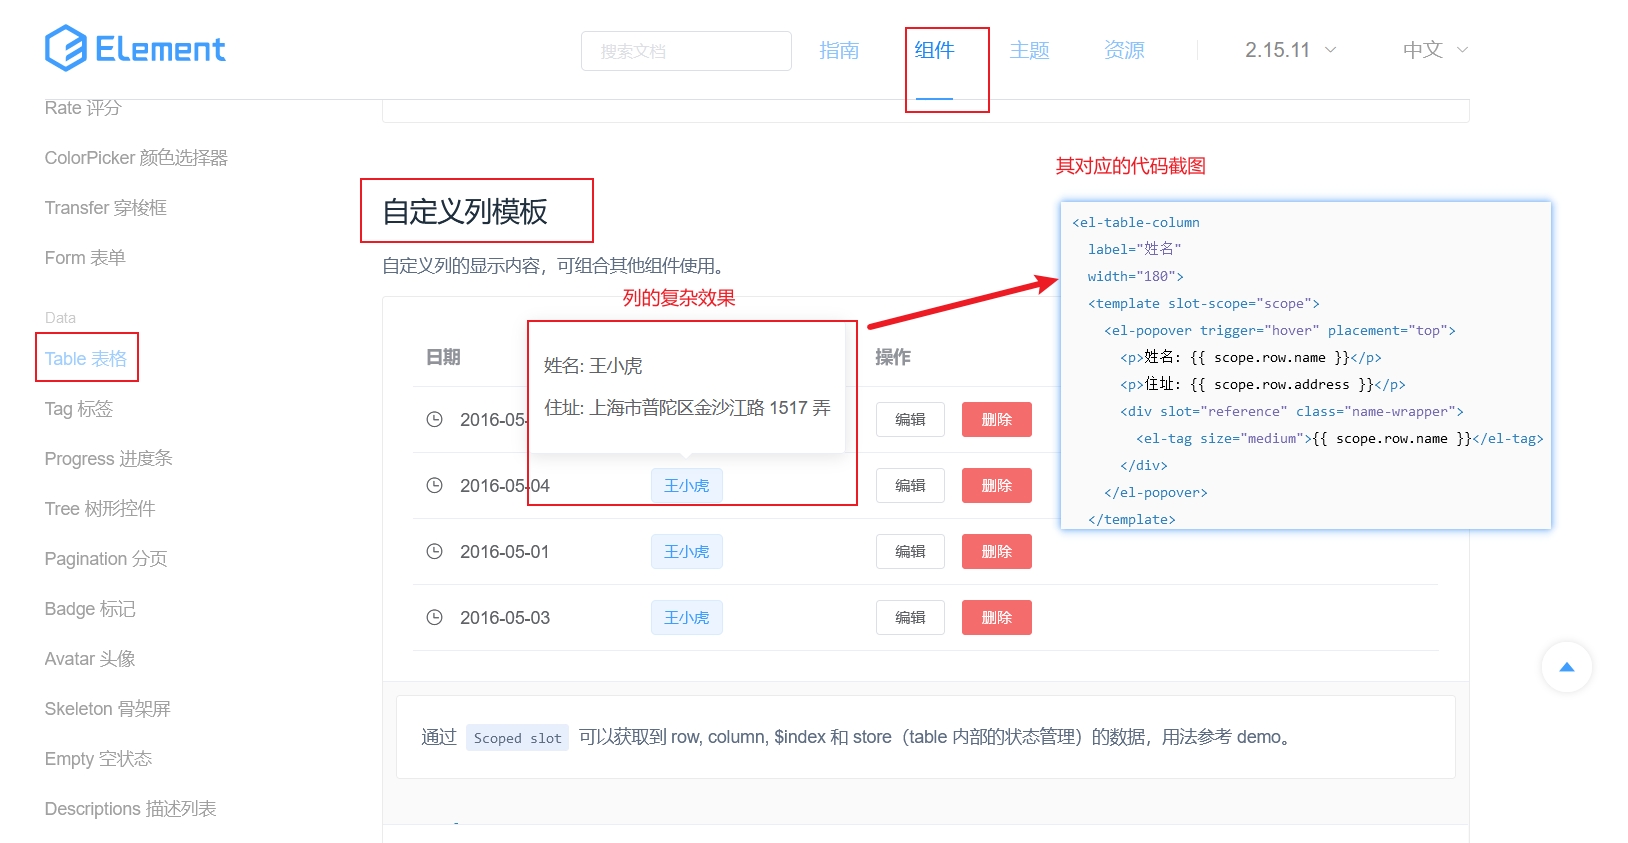Click the clock icon beside 2016-05-01
1628x843 pixels.
pos(434,551)
